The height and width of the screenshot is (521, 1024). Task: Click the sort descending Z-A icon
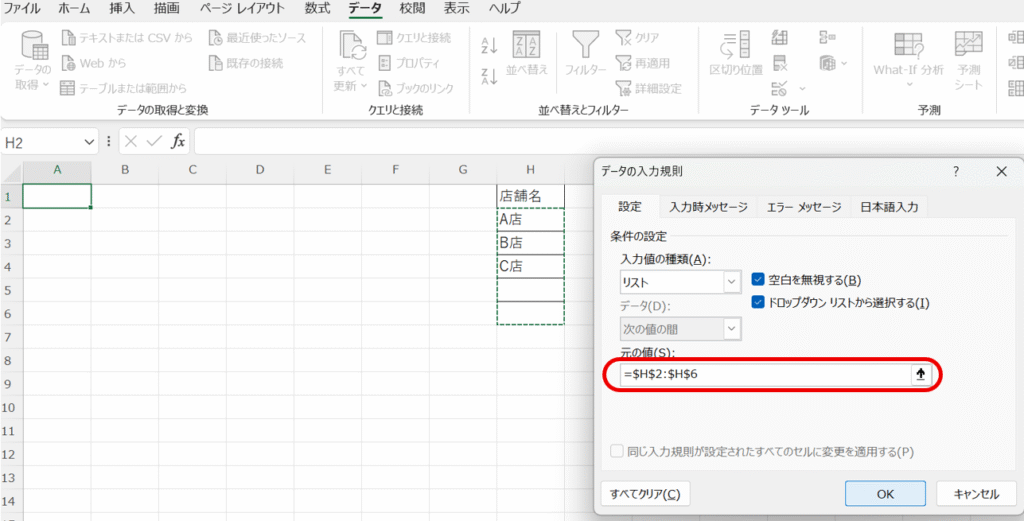(x=489, y=76)
